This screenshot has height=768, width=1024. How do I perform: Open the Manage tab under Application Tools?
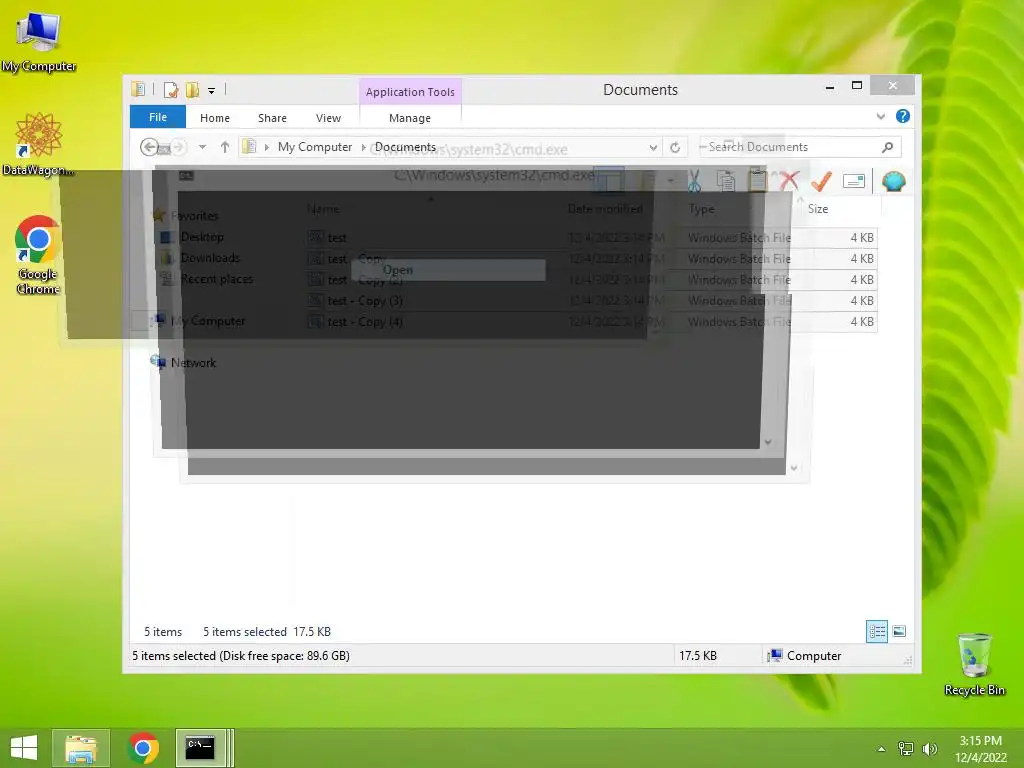pos(409,118)
